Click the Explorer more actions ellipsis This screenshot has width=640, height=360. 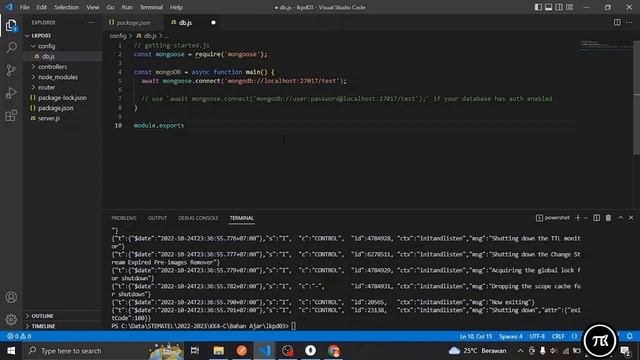pyautogui.click(x=91, y=22)
